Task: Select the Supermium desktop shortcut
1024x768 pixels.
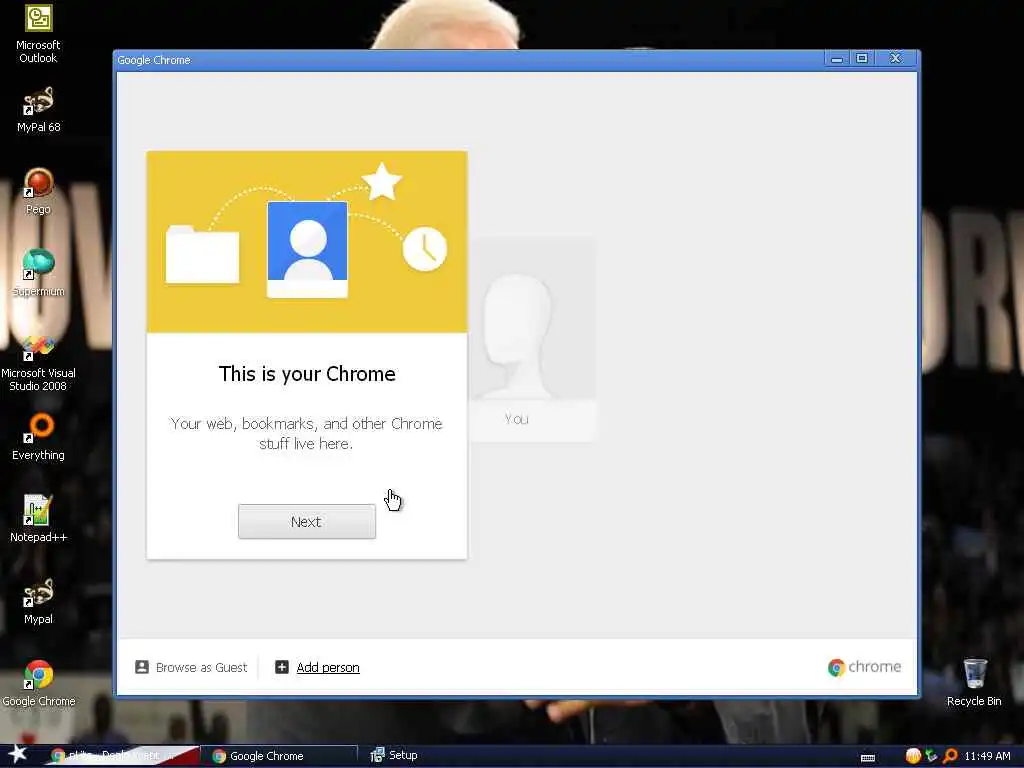Action: pos(38,273)
